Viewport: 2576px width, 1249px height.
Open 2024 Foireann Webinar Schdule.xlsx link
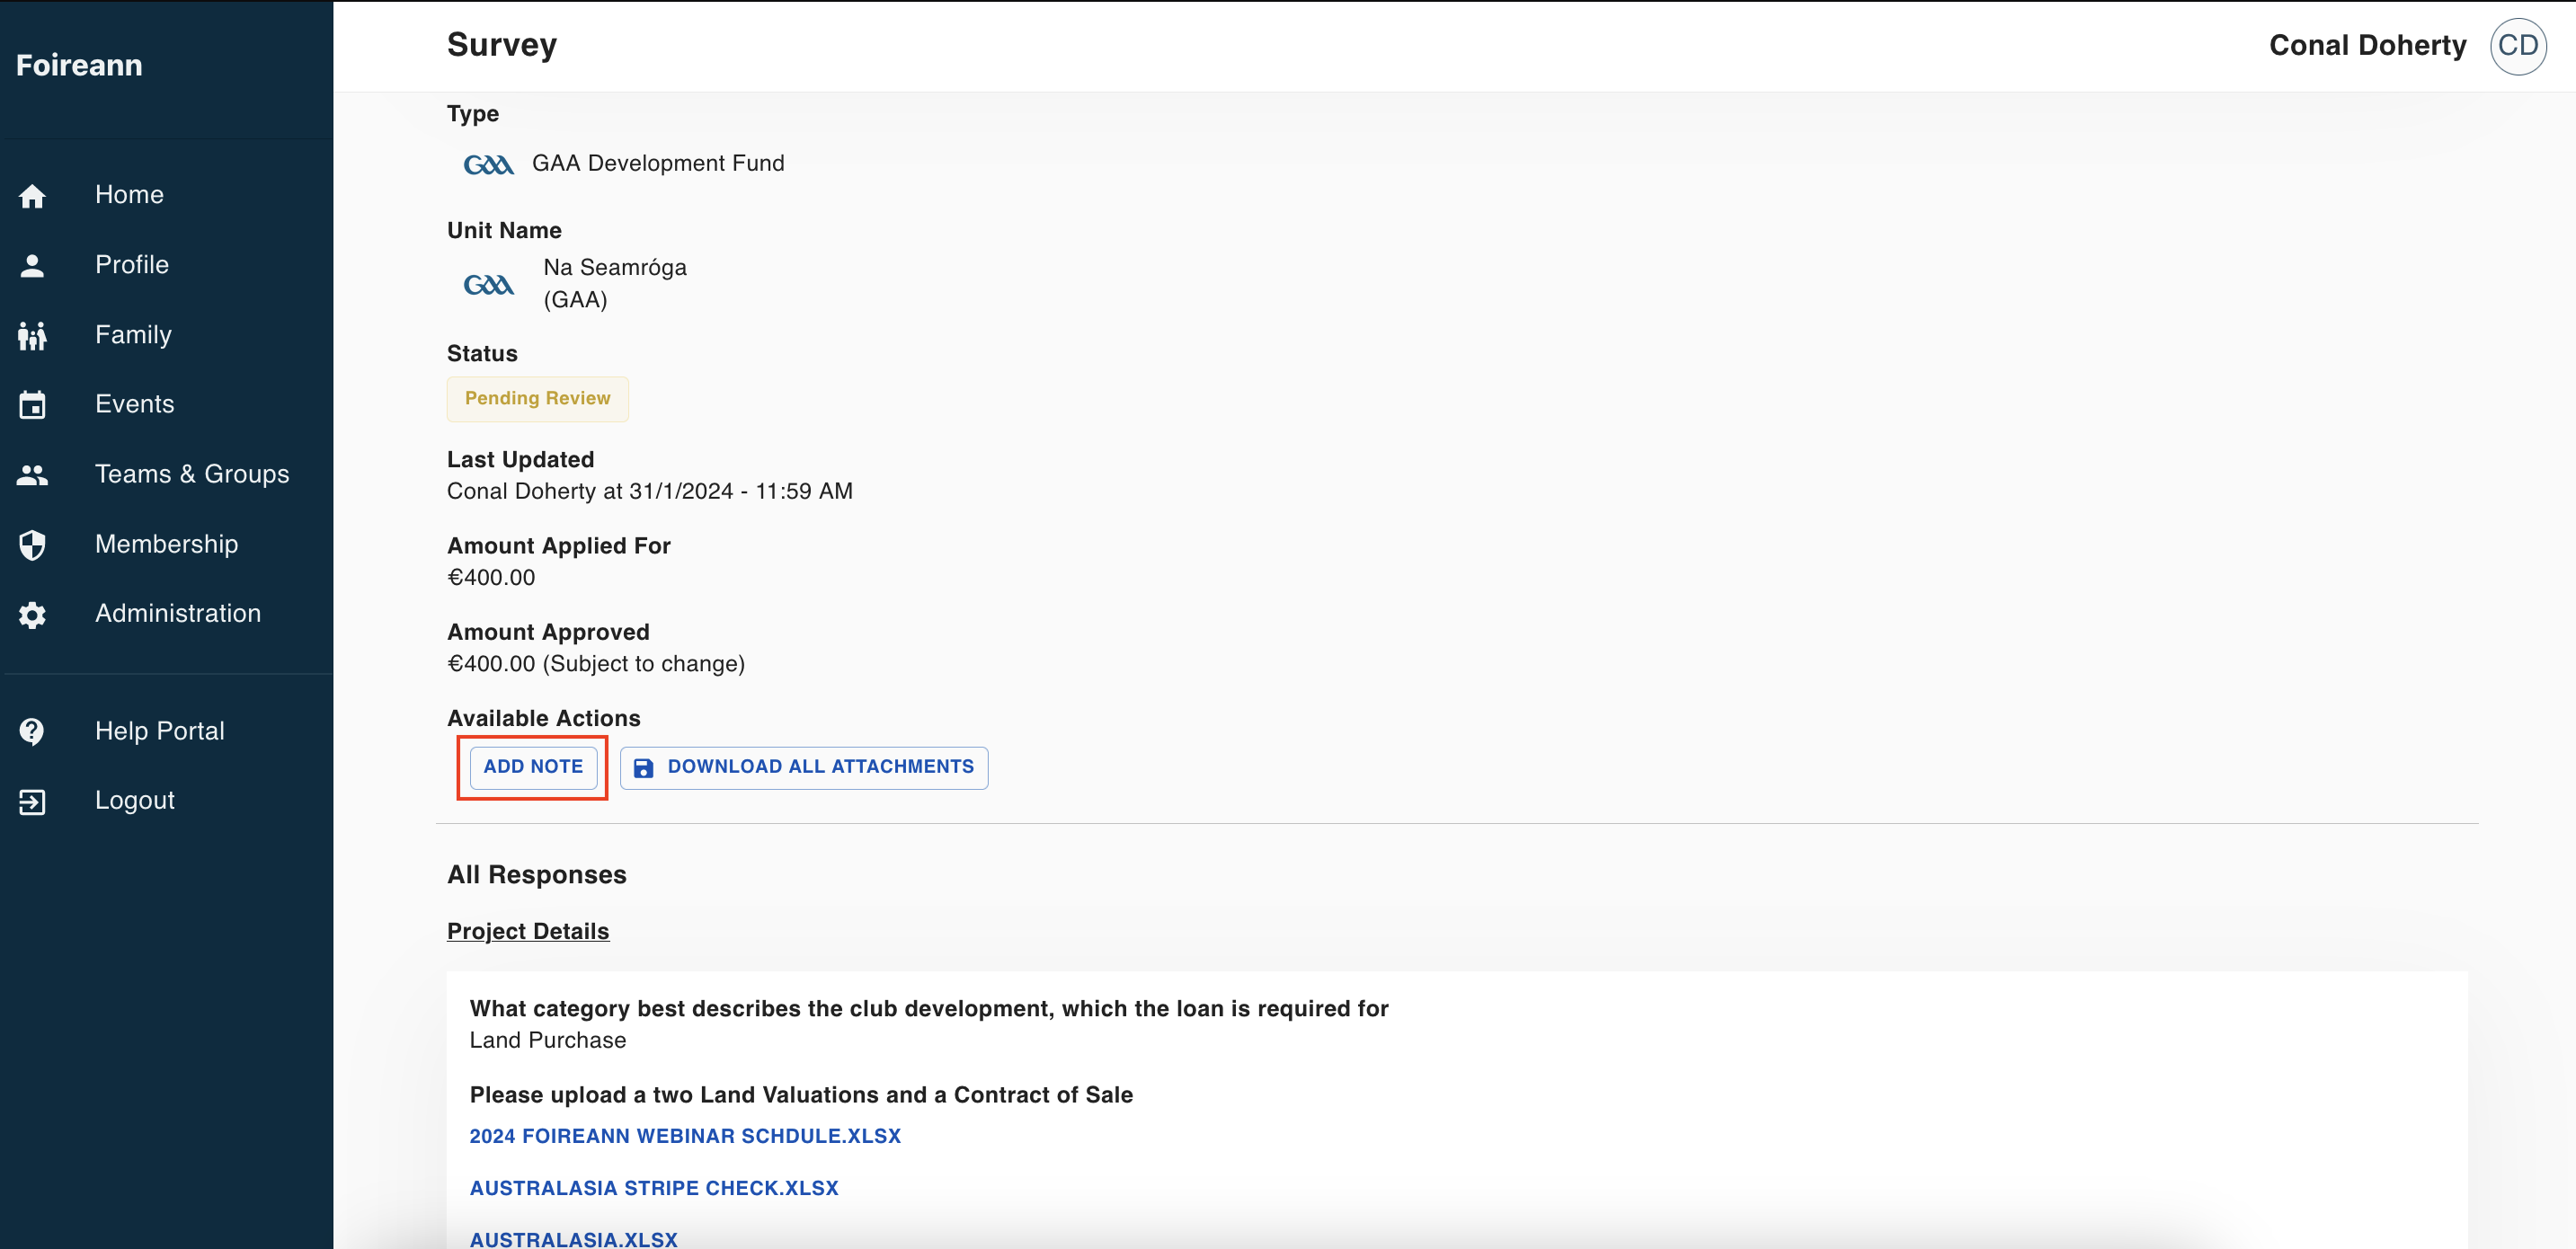click(x=685, y=1136)
